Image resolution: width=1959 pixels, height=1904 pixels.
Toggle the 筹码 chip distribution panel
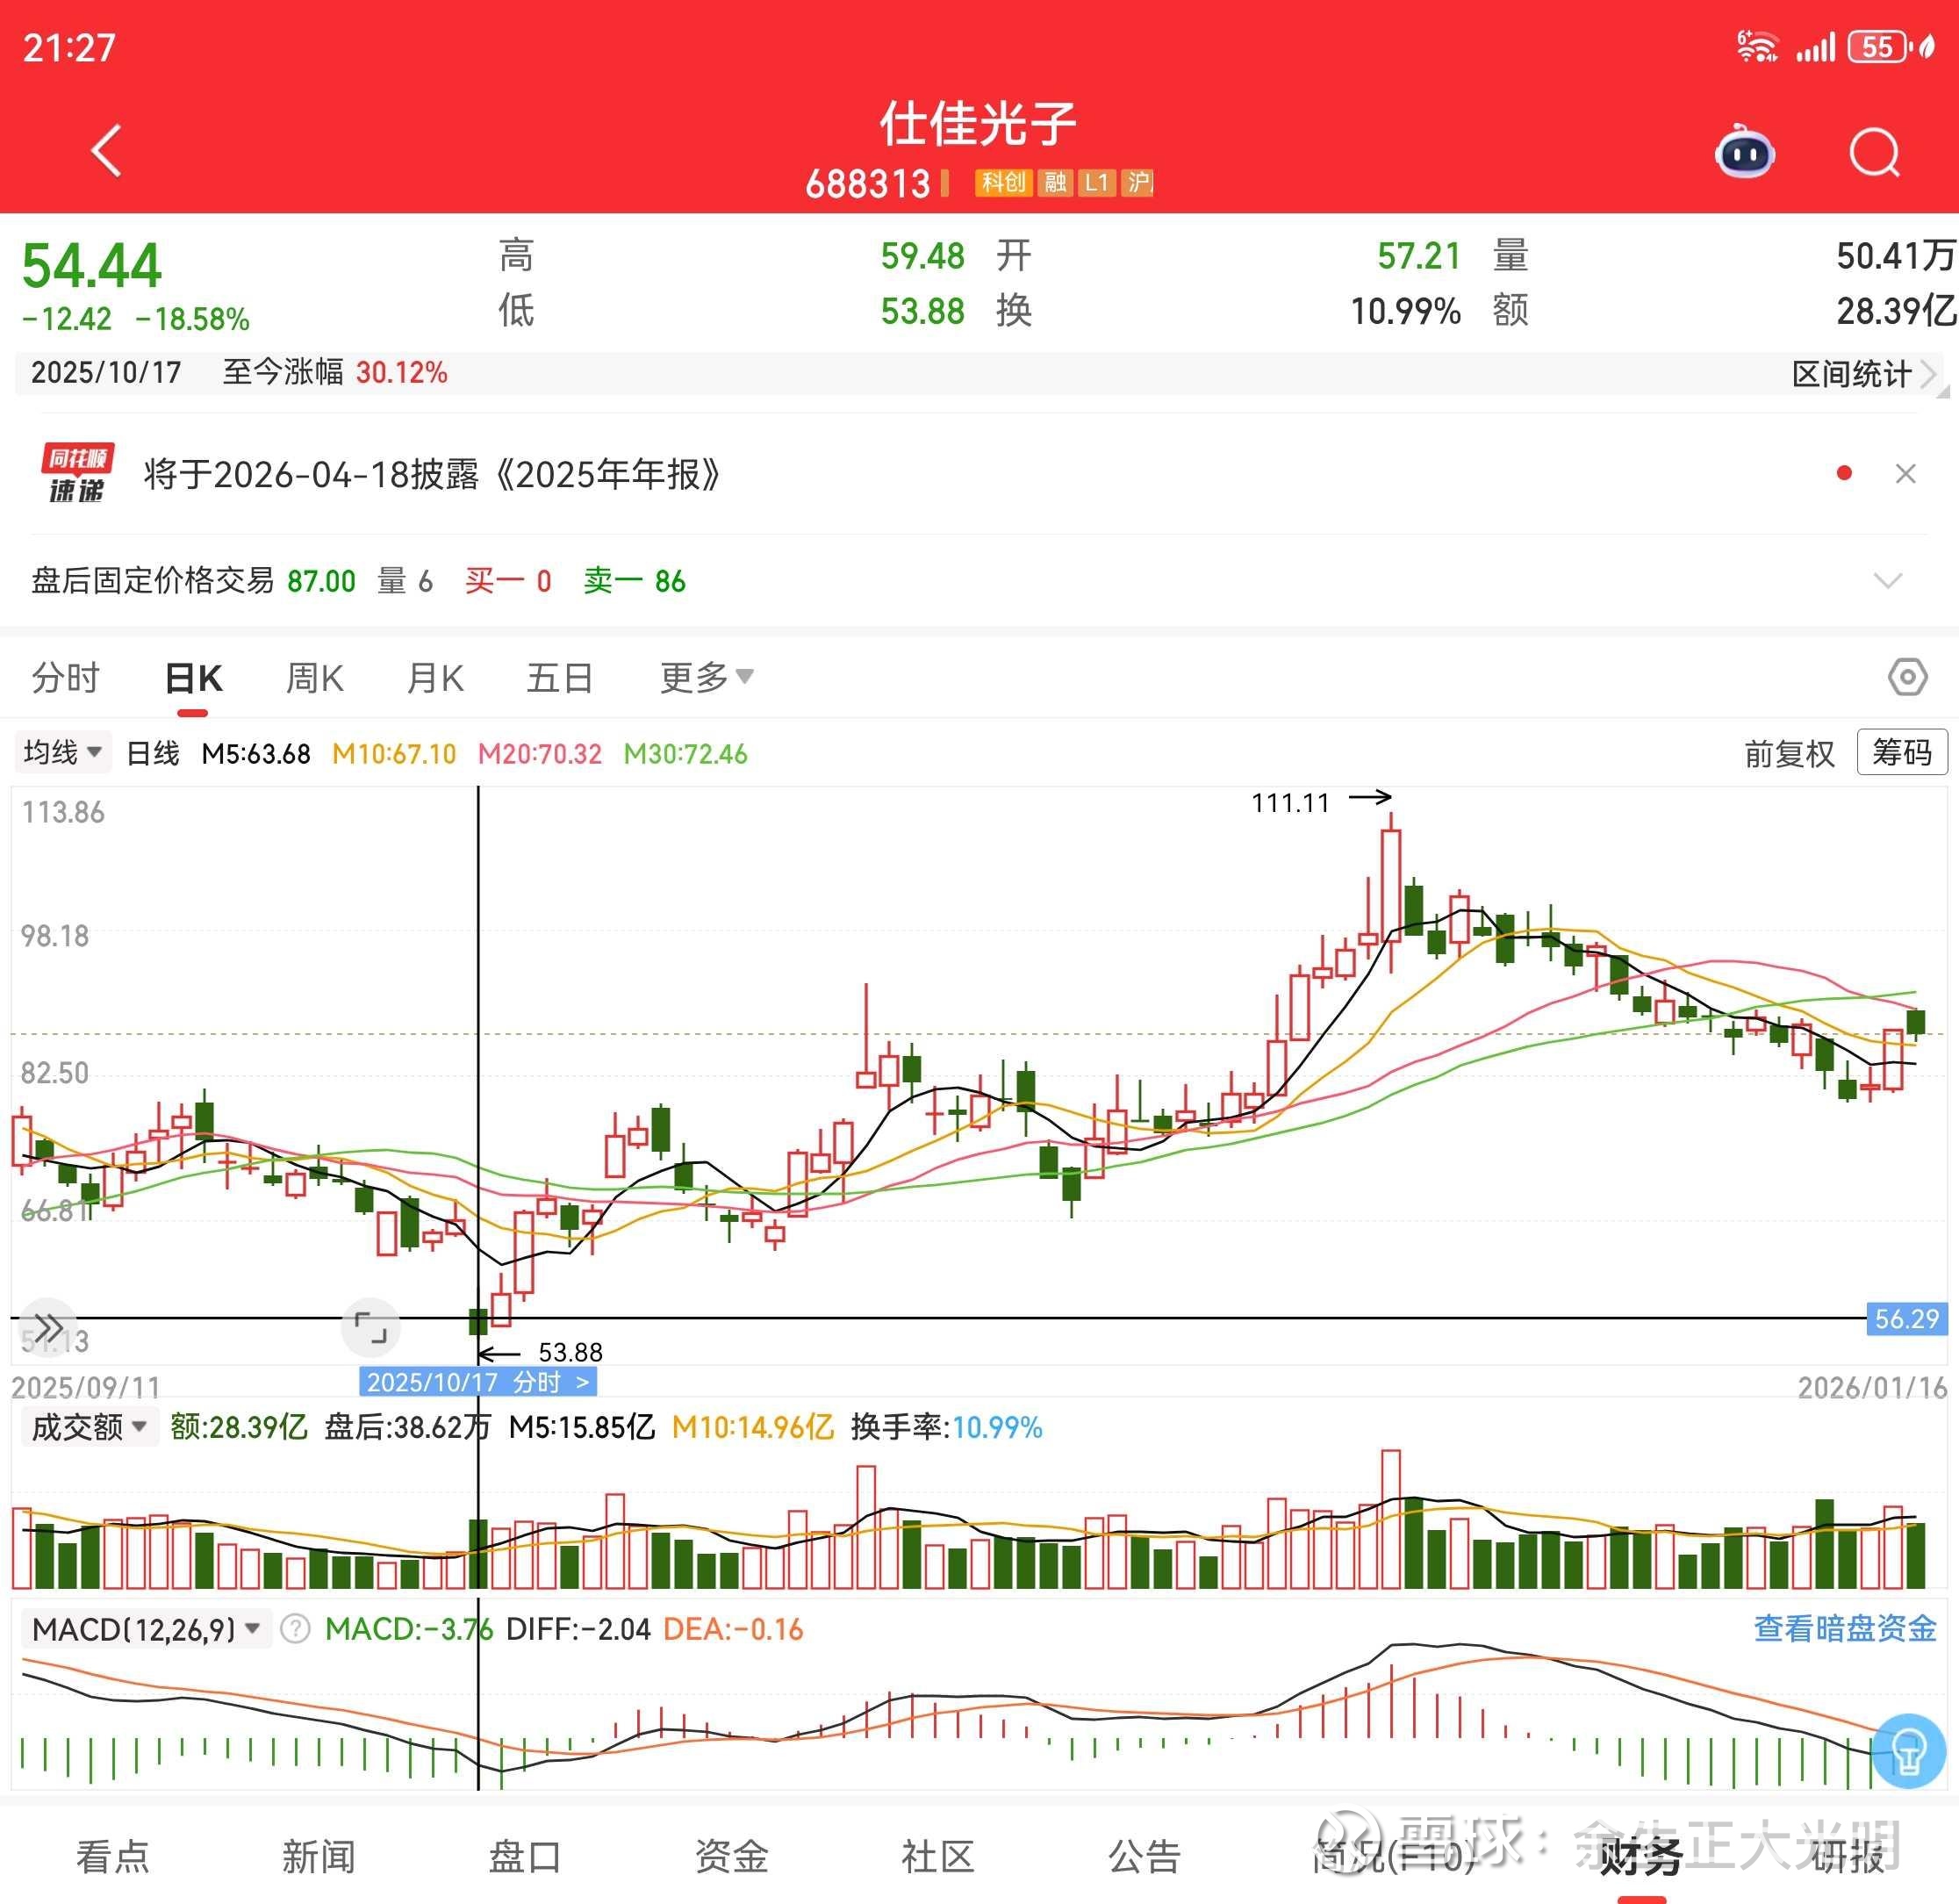tap(1901, 752)
